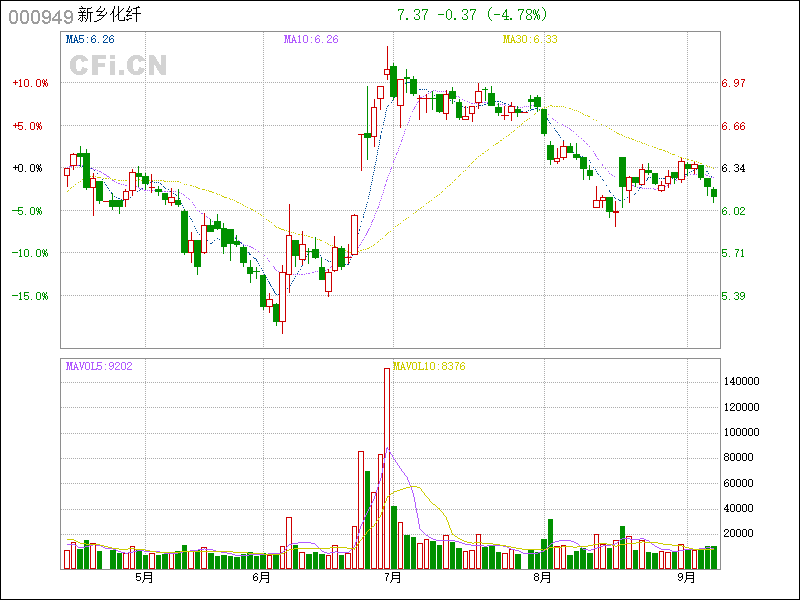Select the MA5:6.26 indicator label

coord(90,39)
